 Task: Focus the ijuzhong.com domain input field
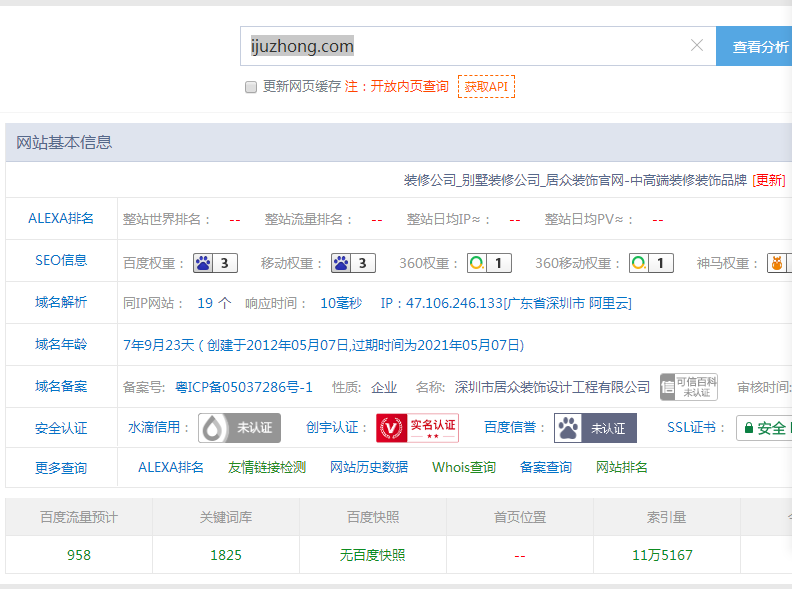click(x=478, y=46)
